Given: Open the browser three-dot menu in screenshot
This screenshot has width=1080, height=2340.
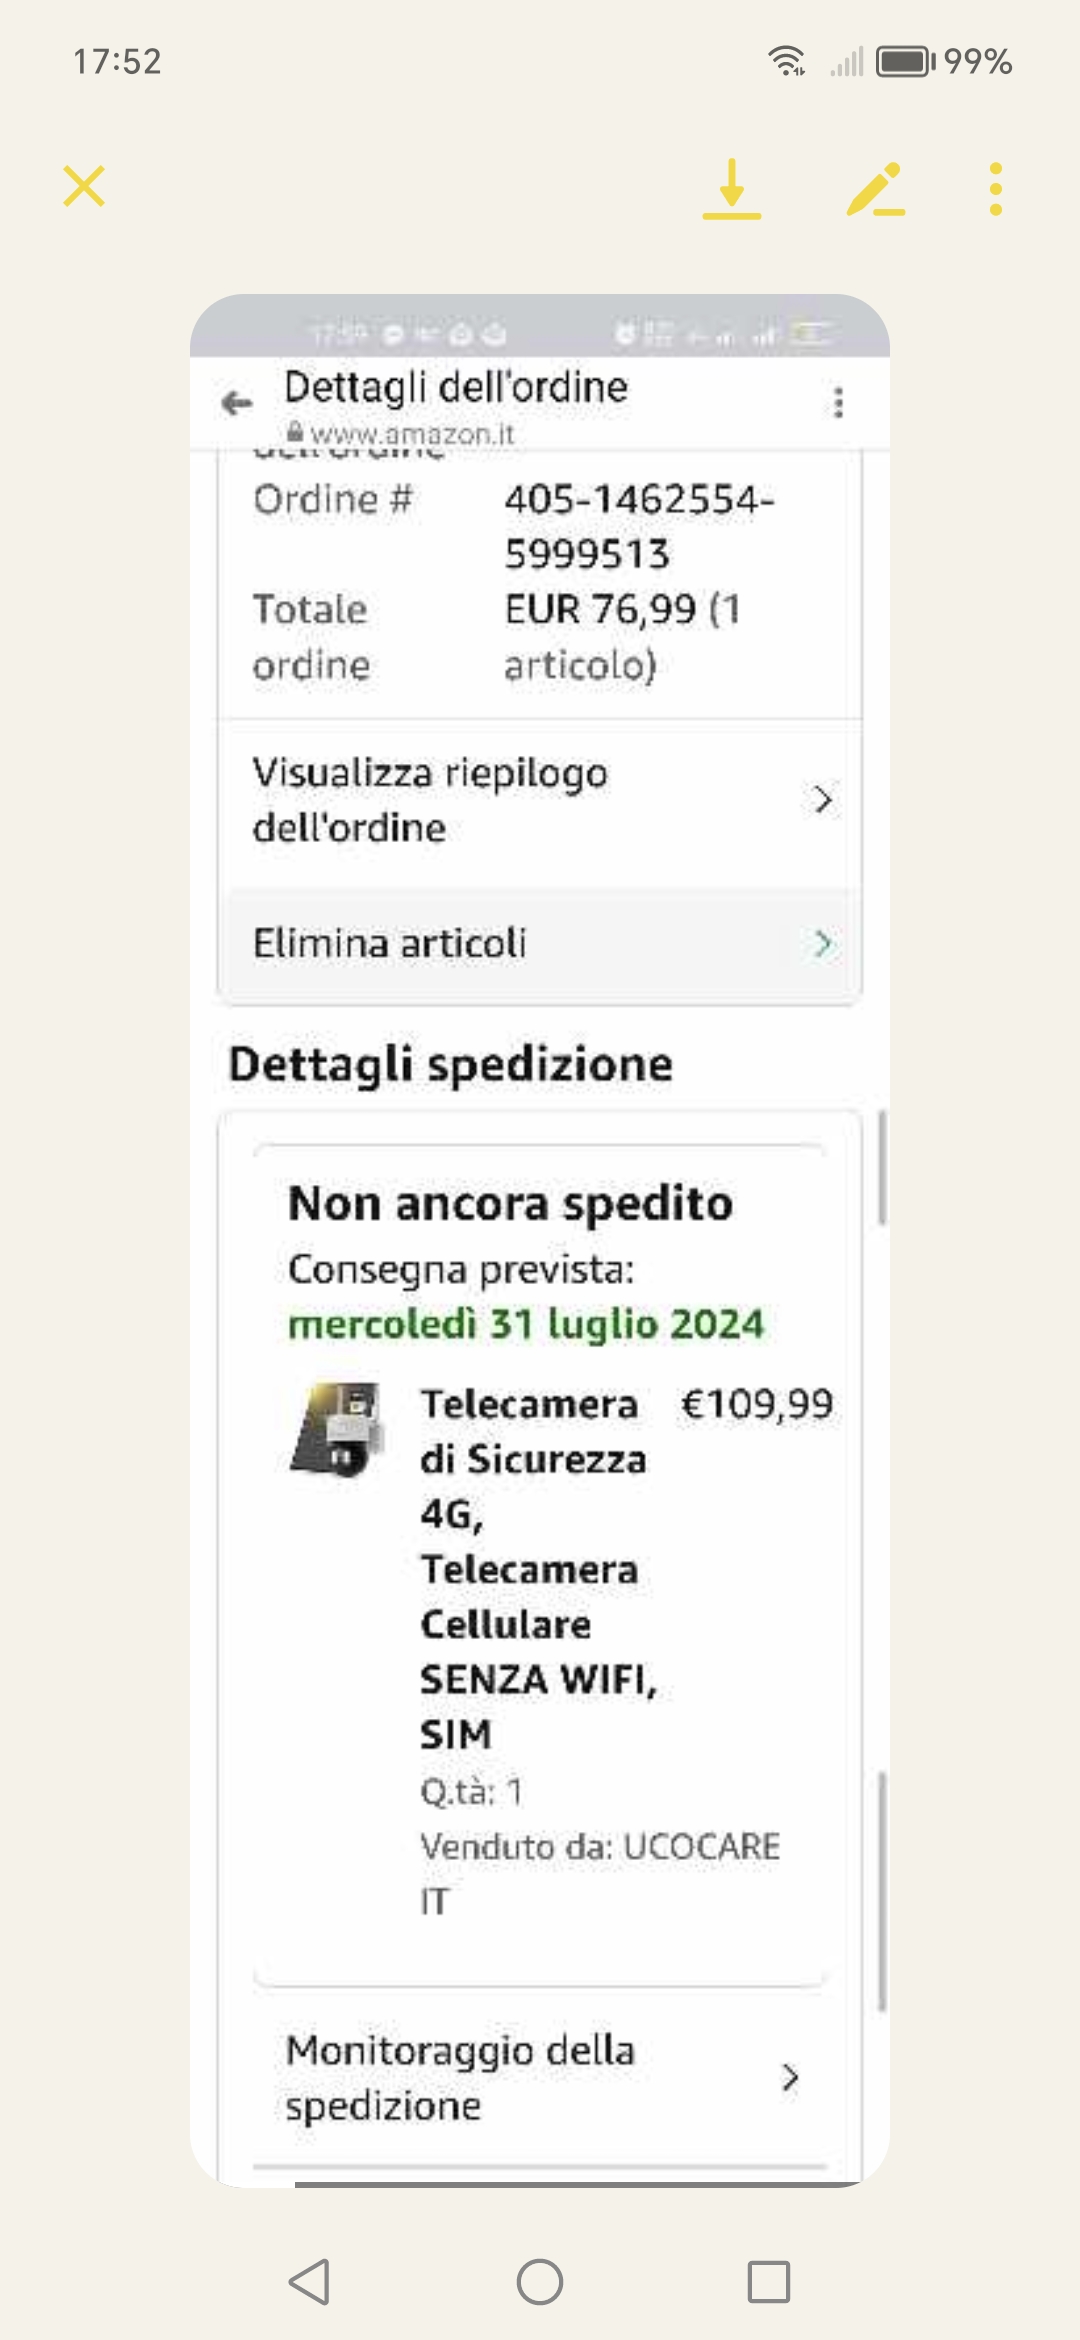Looking at the screenshot, I should (839, 402).
